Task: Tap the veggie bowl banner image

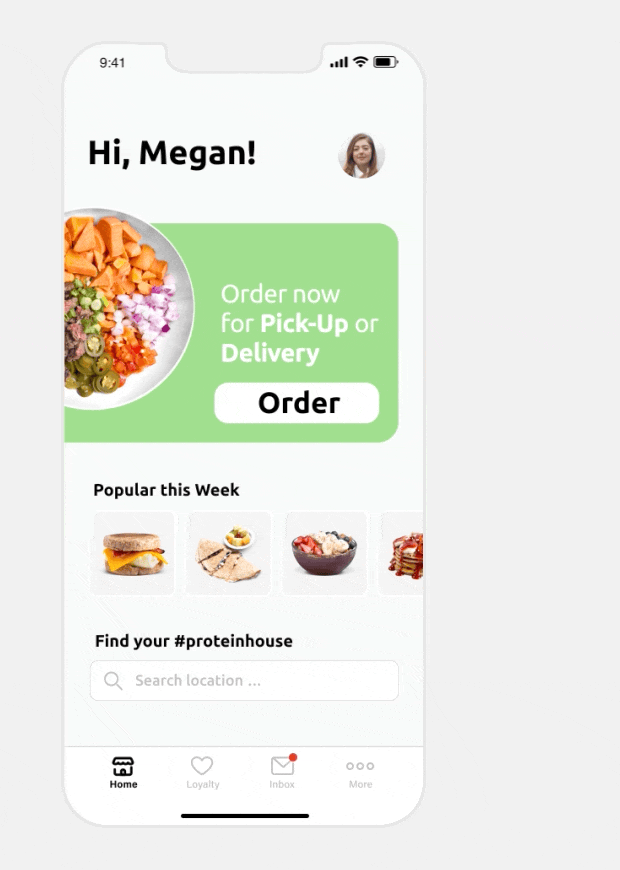Action: [x=129, y=309]
